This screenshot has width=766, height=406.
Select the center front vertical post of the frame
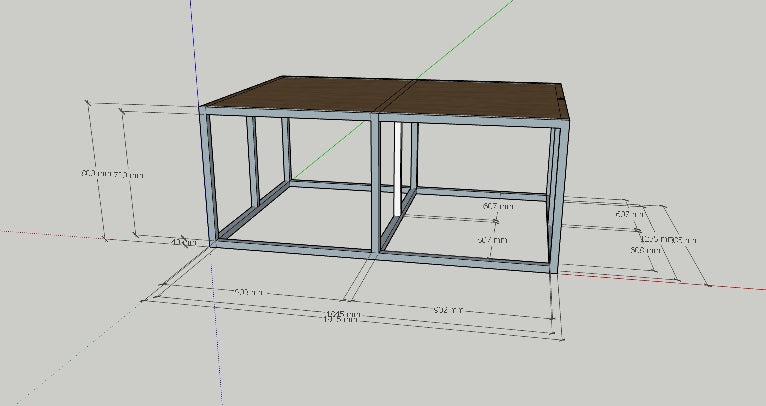(x=375, y=183)
